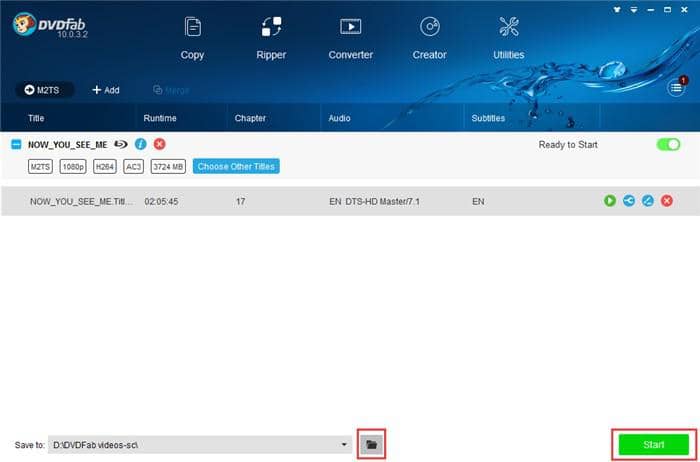Open the title bar dropdown menu icon
This screenshot has height=462, width=700.
click(x=634, y=9)
